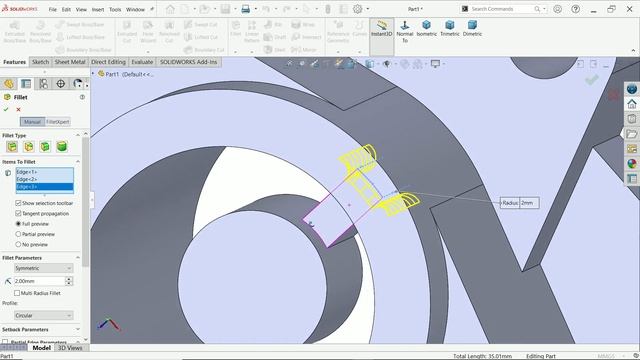
Task: Choose constant size fillet type
Action: point(12,147)
